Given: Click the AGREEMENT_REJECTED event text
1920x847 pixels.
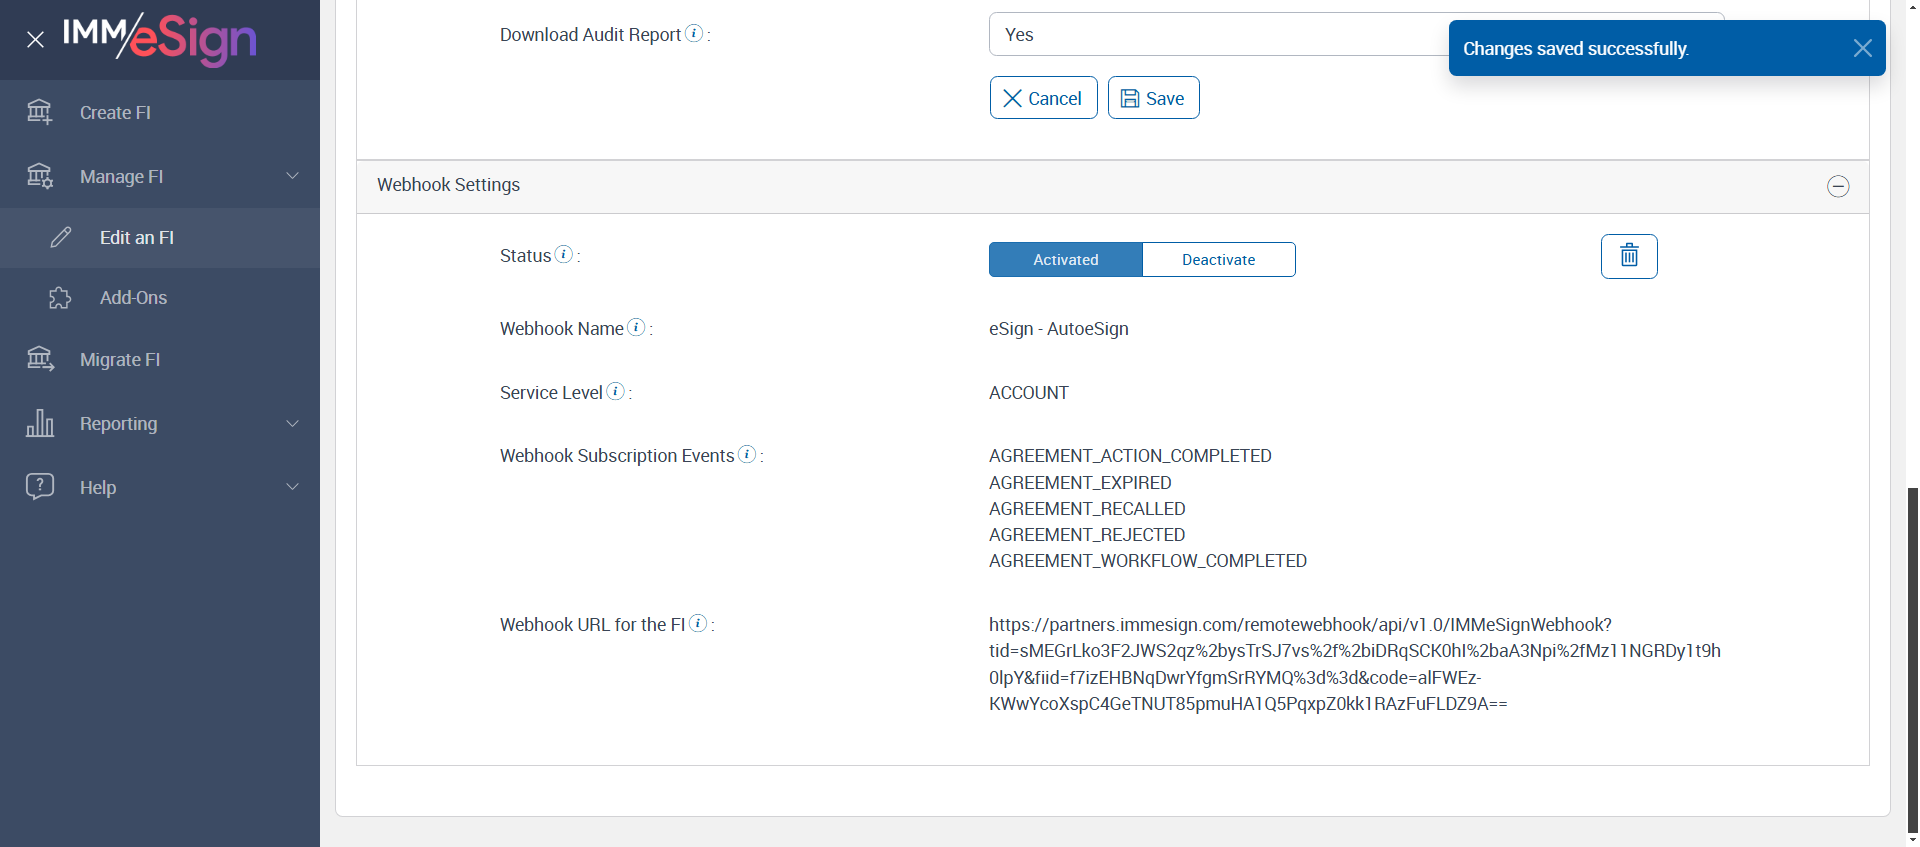Looking at the screenshot, I should click(1087, 535).
